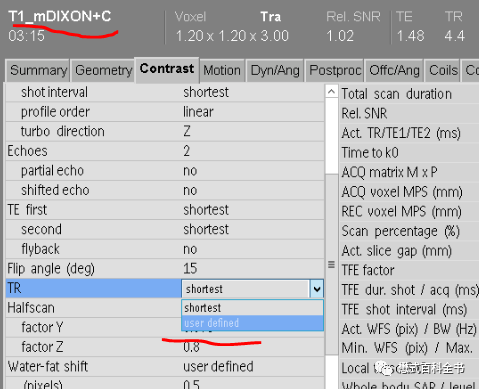The width and height of the screenshot is (479, 389).
Task: Switch to the Summary tab
Action: [x=37, y=70]
